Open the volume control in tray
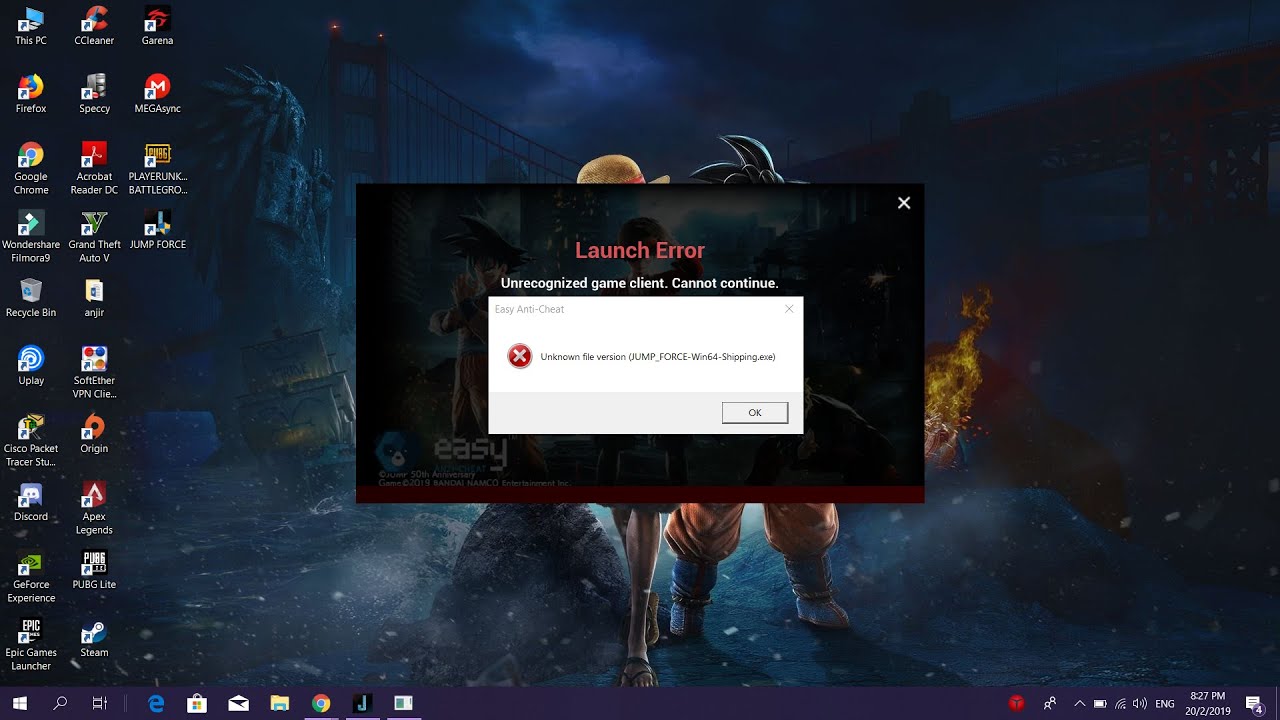The height and width of the screenshot is (720, 1280). (x=1140, y=703)
